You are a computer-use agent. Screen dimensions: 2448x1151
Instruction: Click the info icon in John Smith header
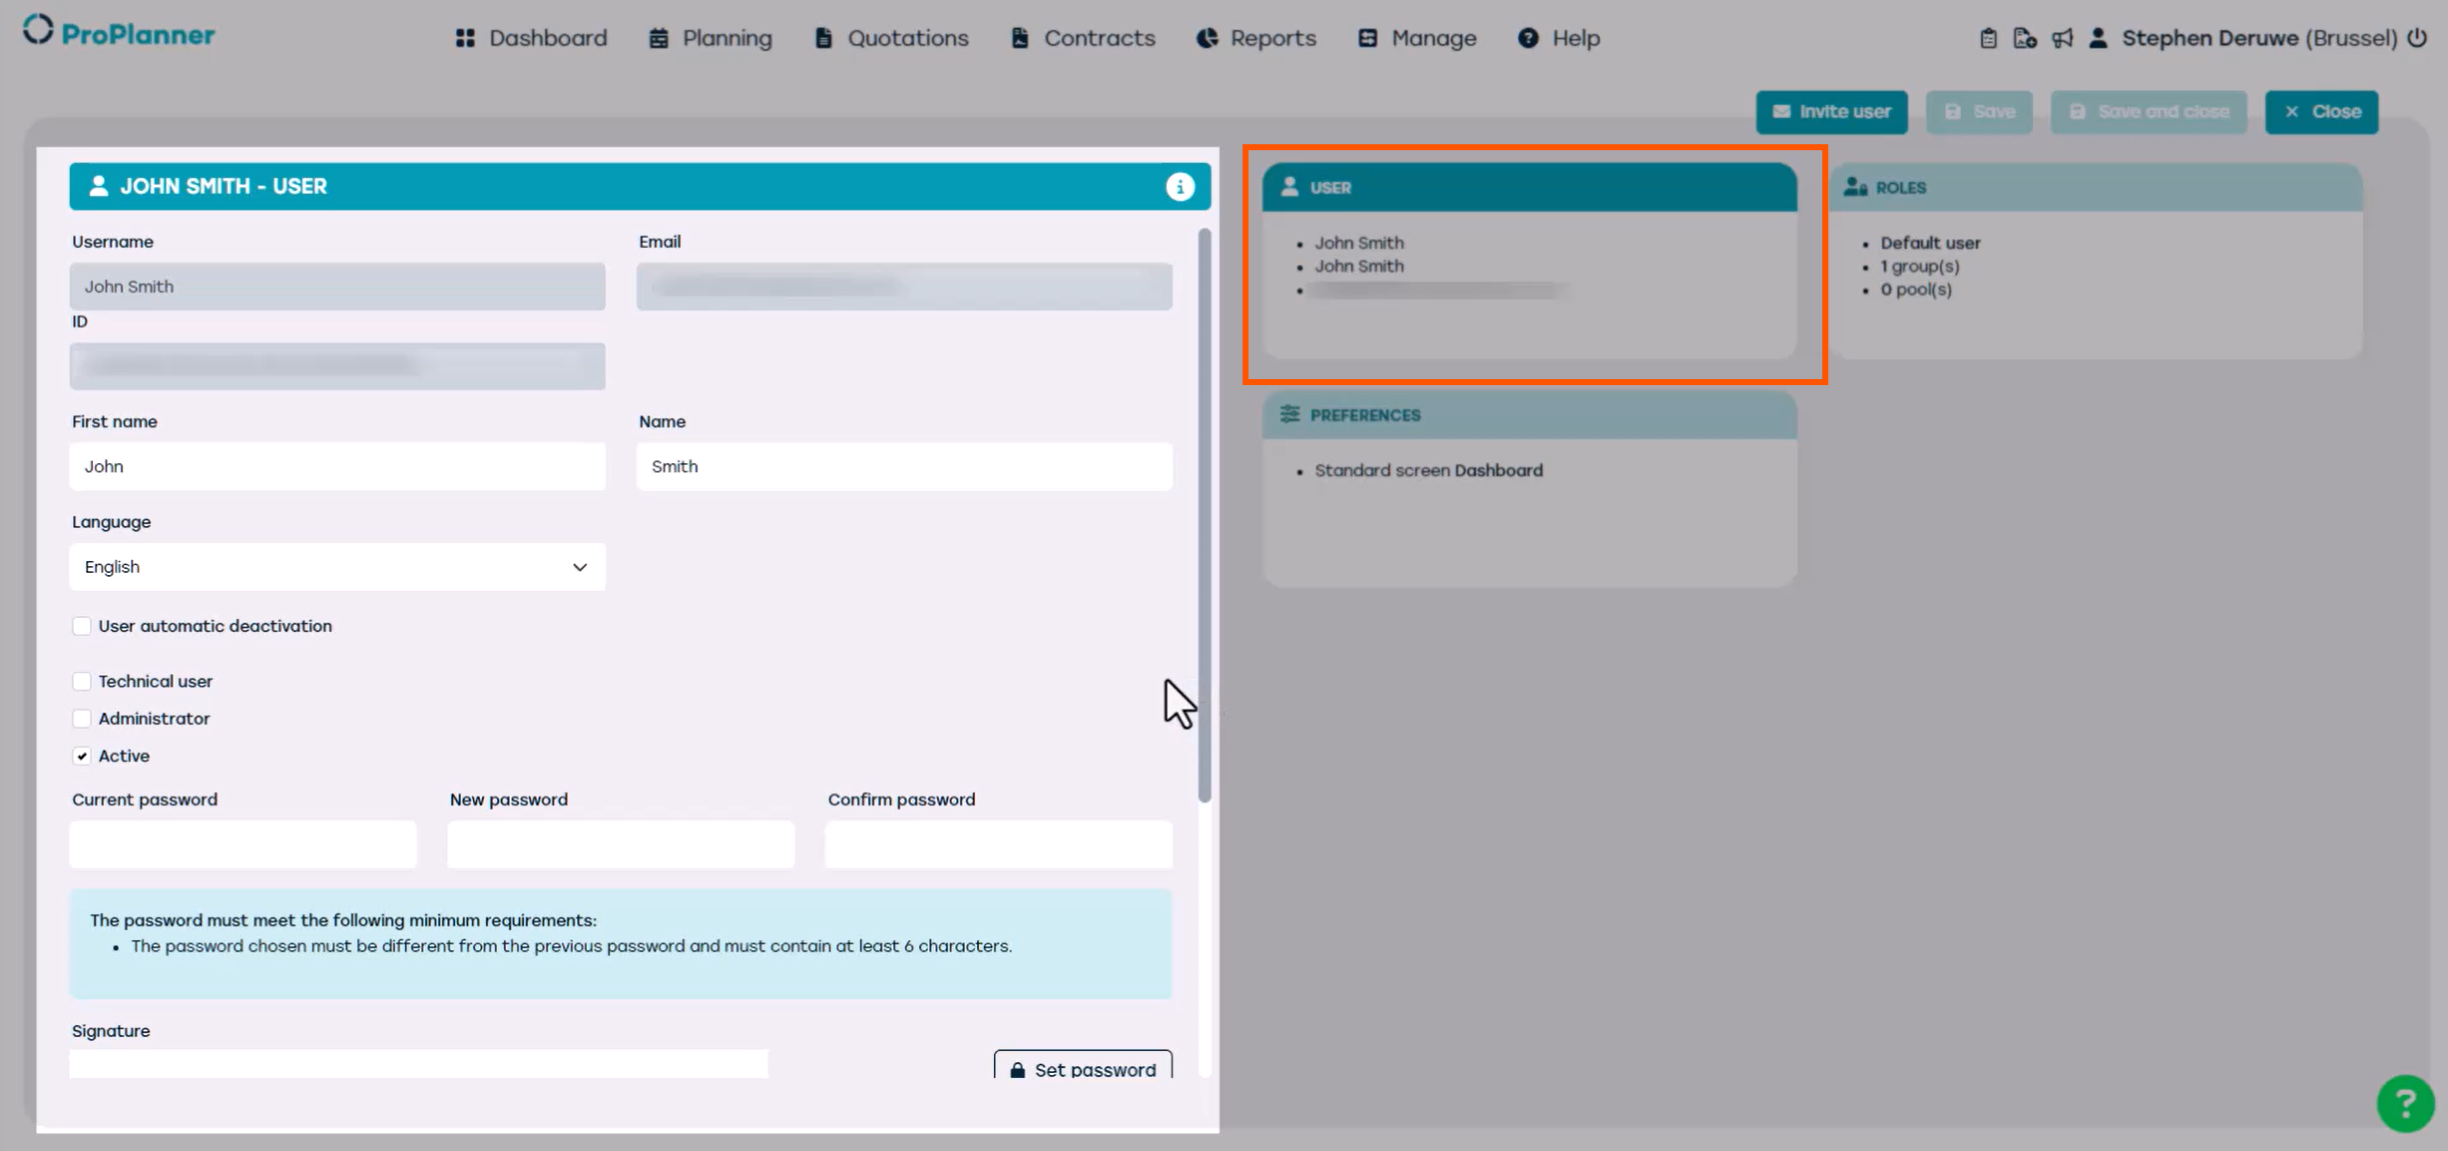click(1180, 187)
